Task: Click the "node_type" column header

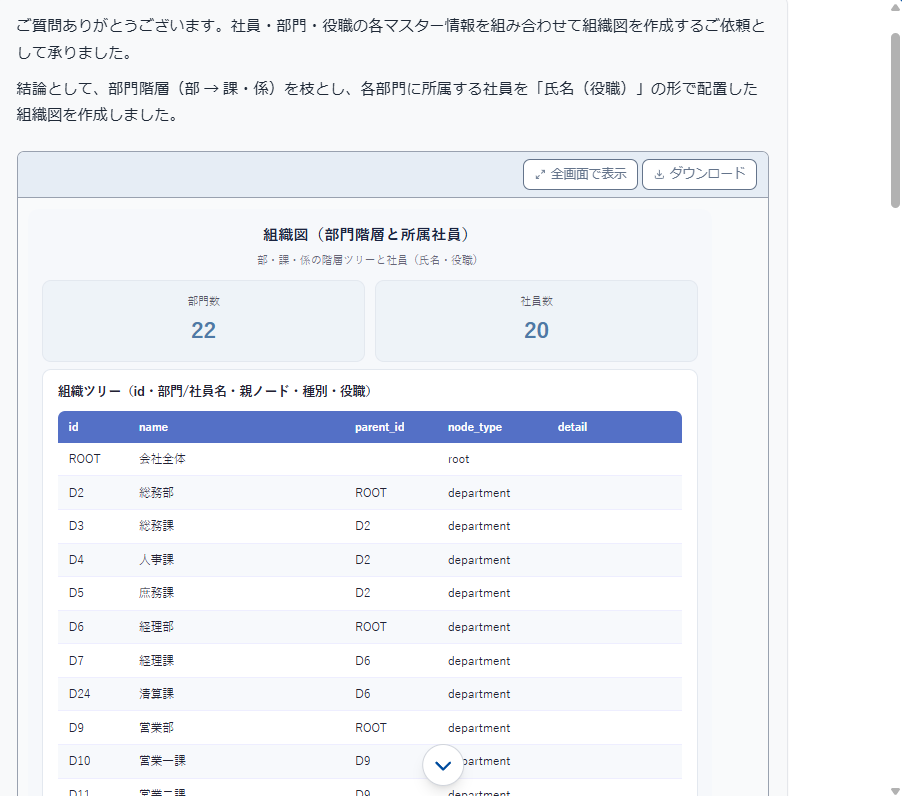Action: pos(475,427)
